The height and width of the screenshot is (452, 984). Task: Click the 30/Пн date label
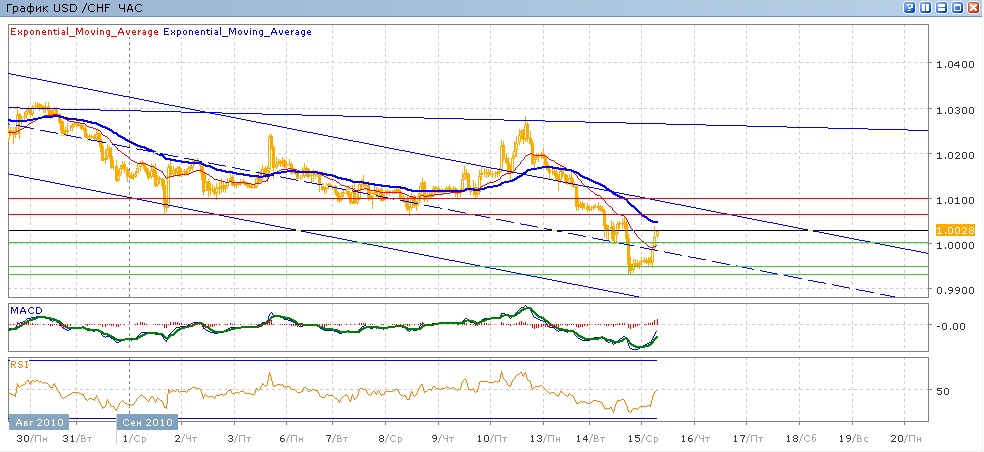(x=31, y=438)
